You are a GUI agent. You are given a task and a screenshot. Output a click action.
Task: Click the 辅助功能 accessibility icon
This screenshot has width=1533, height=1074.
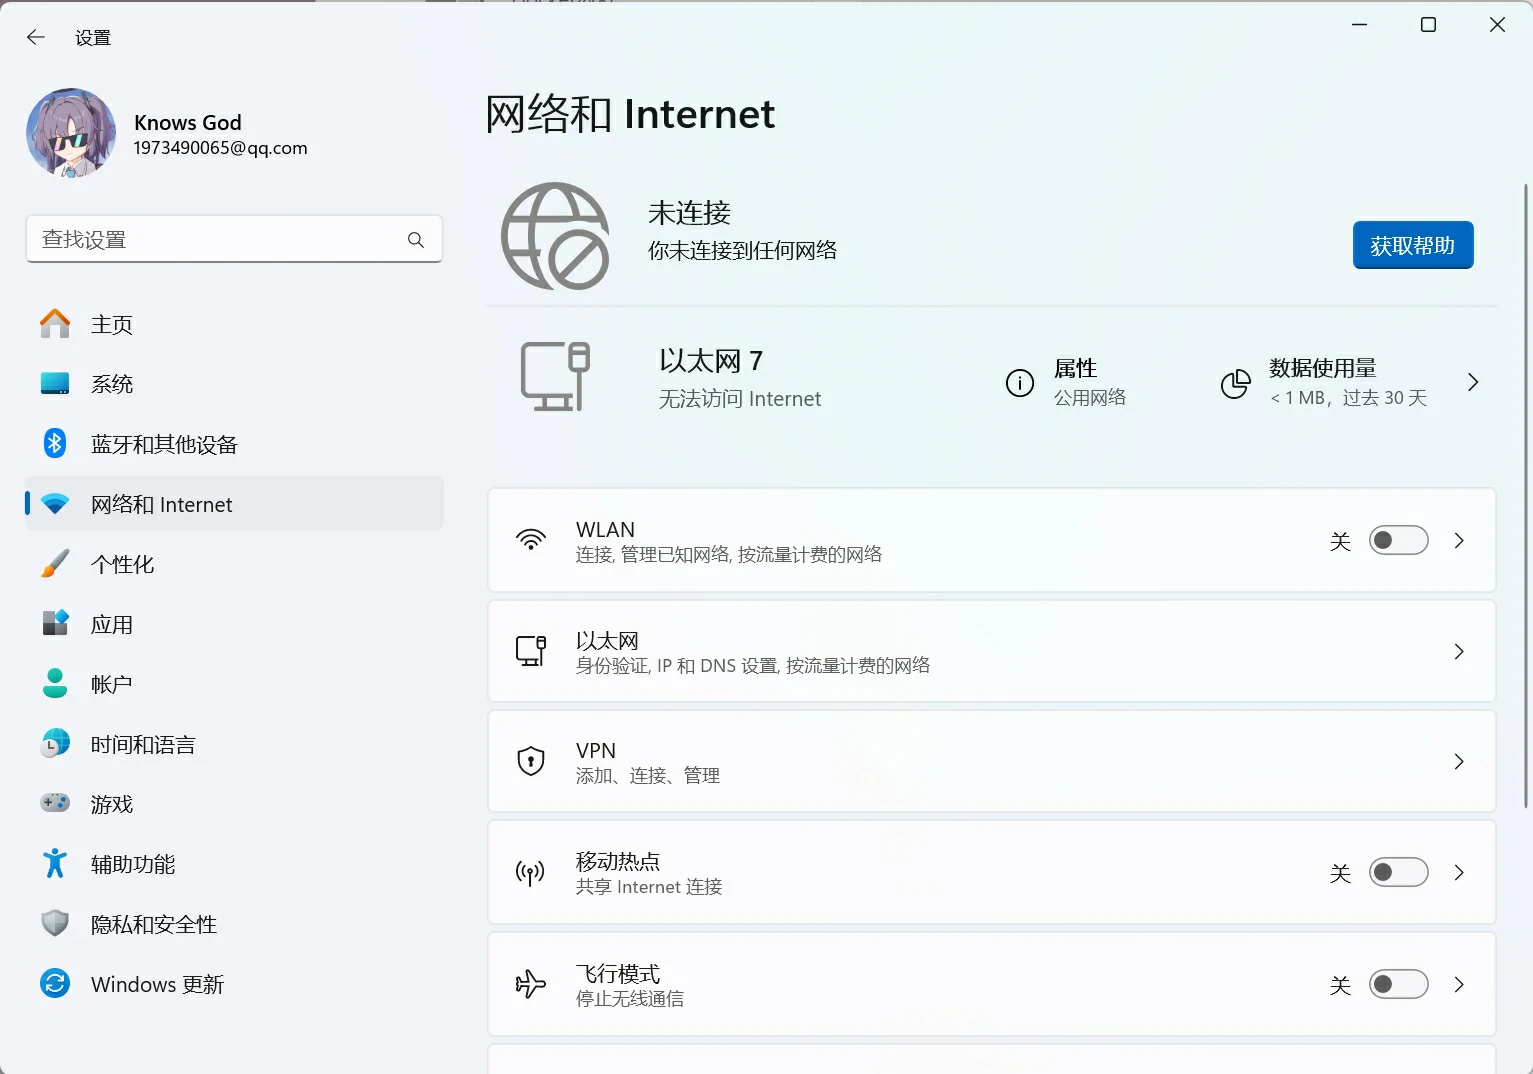[x=55, y=863]
